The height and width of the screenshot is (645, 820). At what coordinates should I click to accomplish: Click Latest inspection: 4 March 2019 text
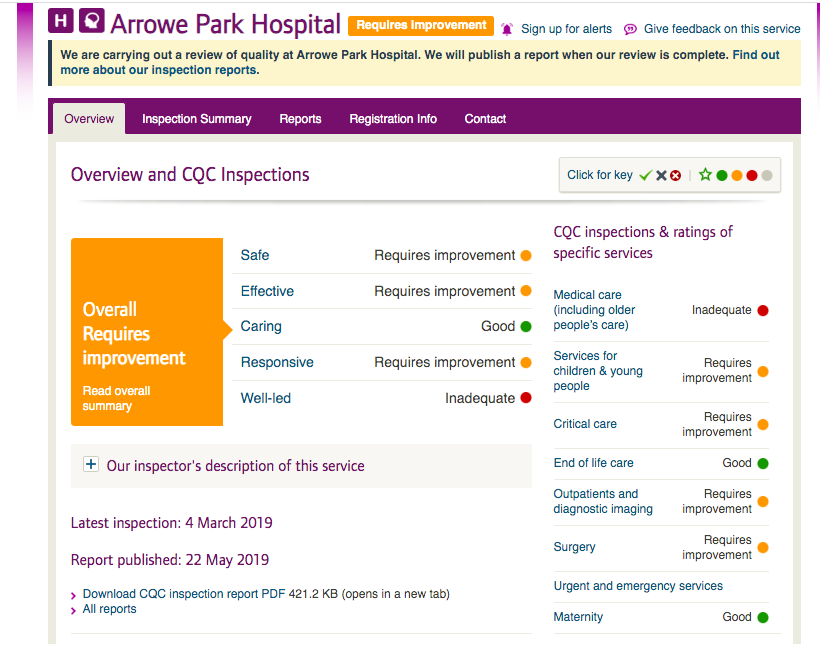(172, 523)
